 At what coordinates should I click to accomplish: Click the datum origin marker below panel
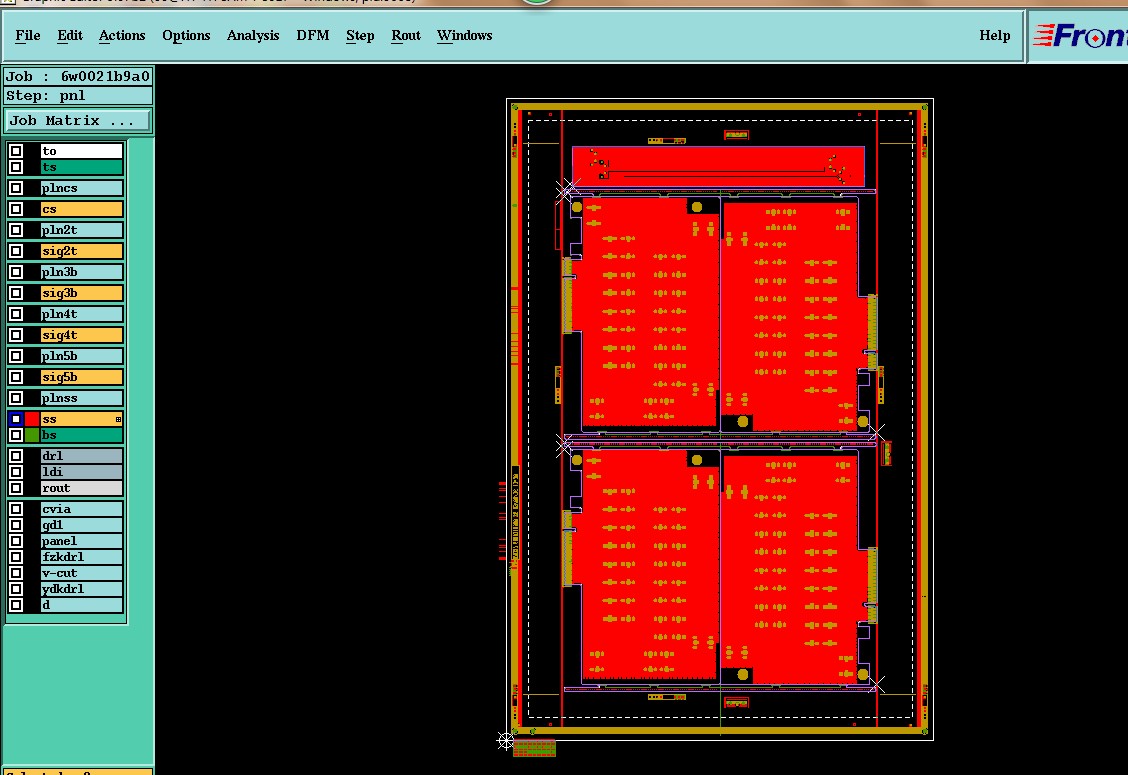pos(506,740)
